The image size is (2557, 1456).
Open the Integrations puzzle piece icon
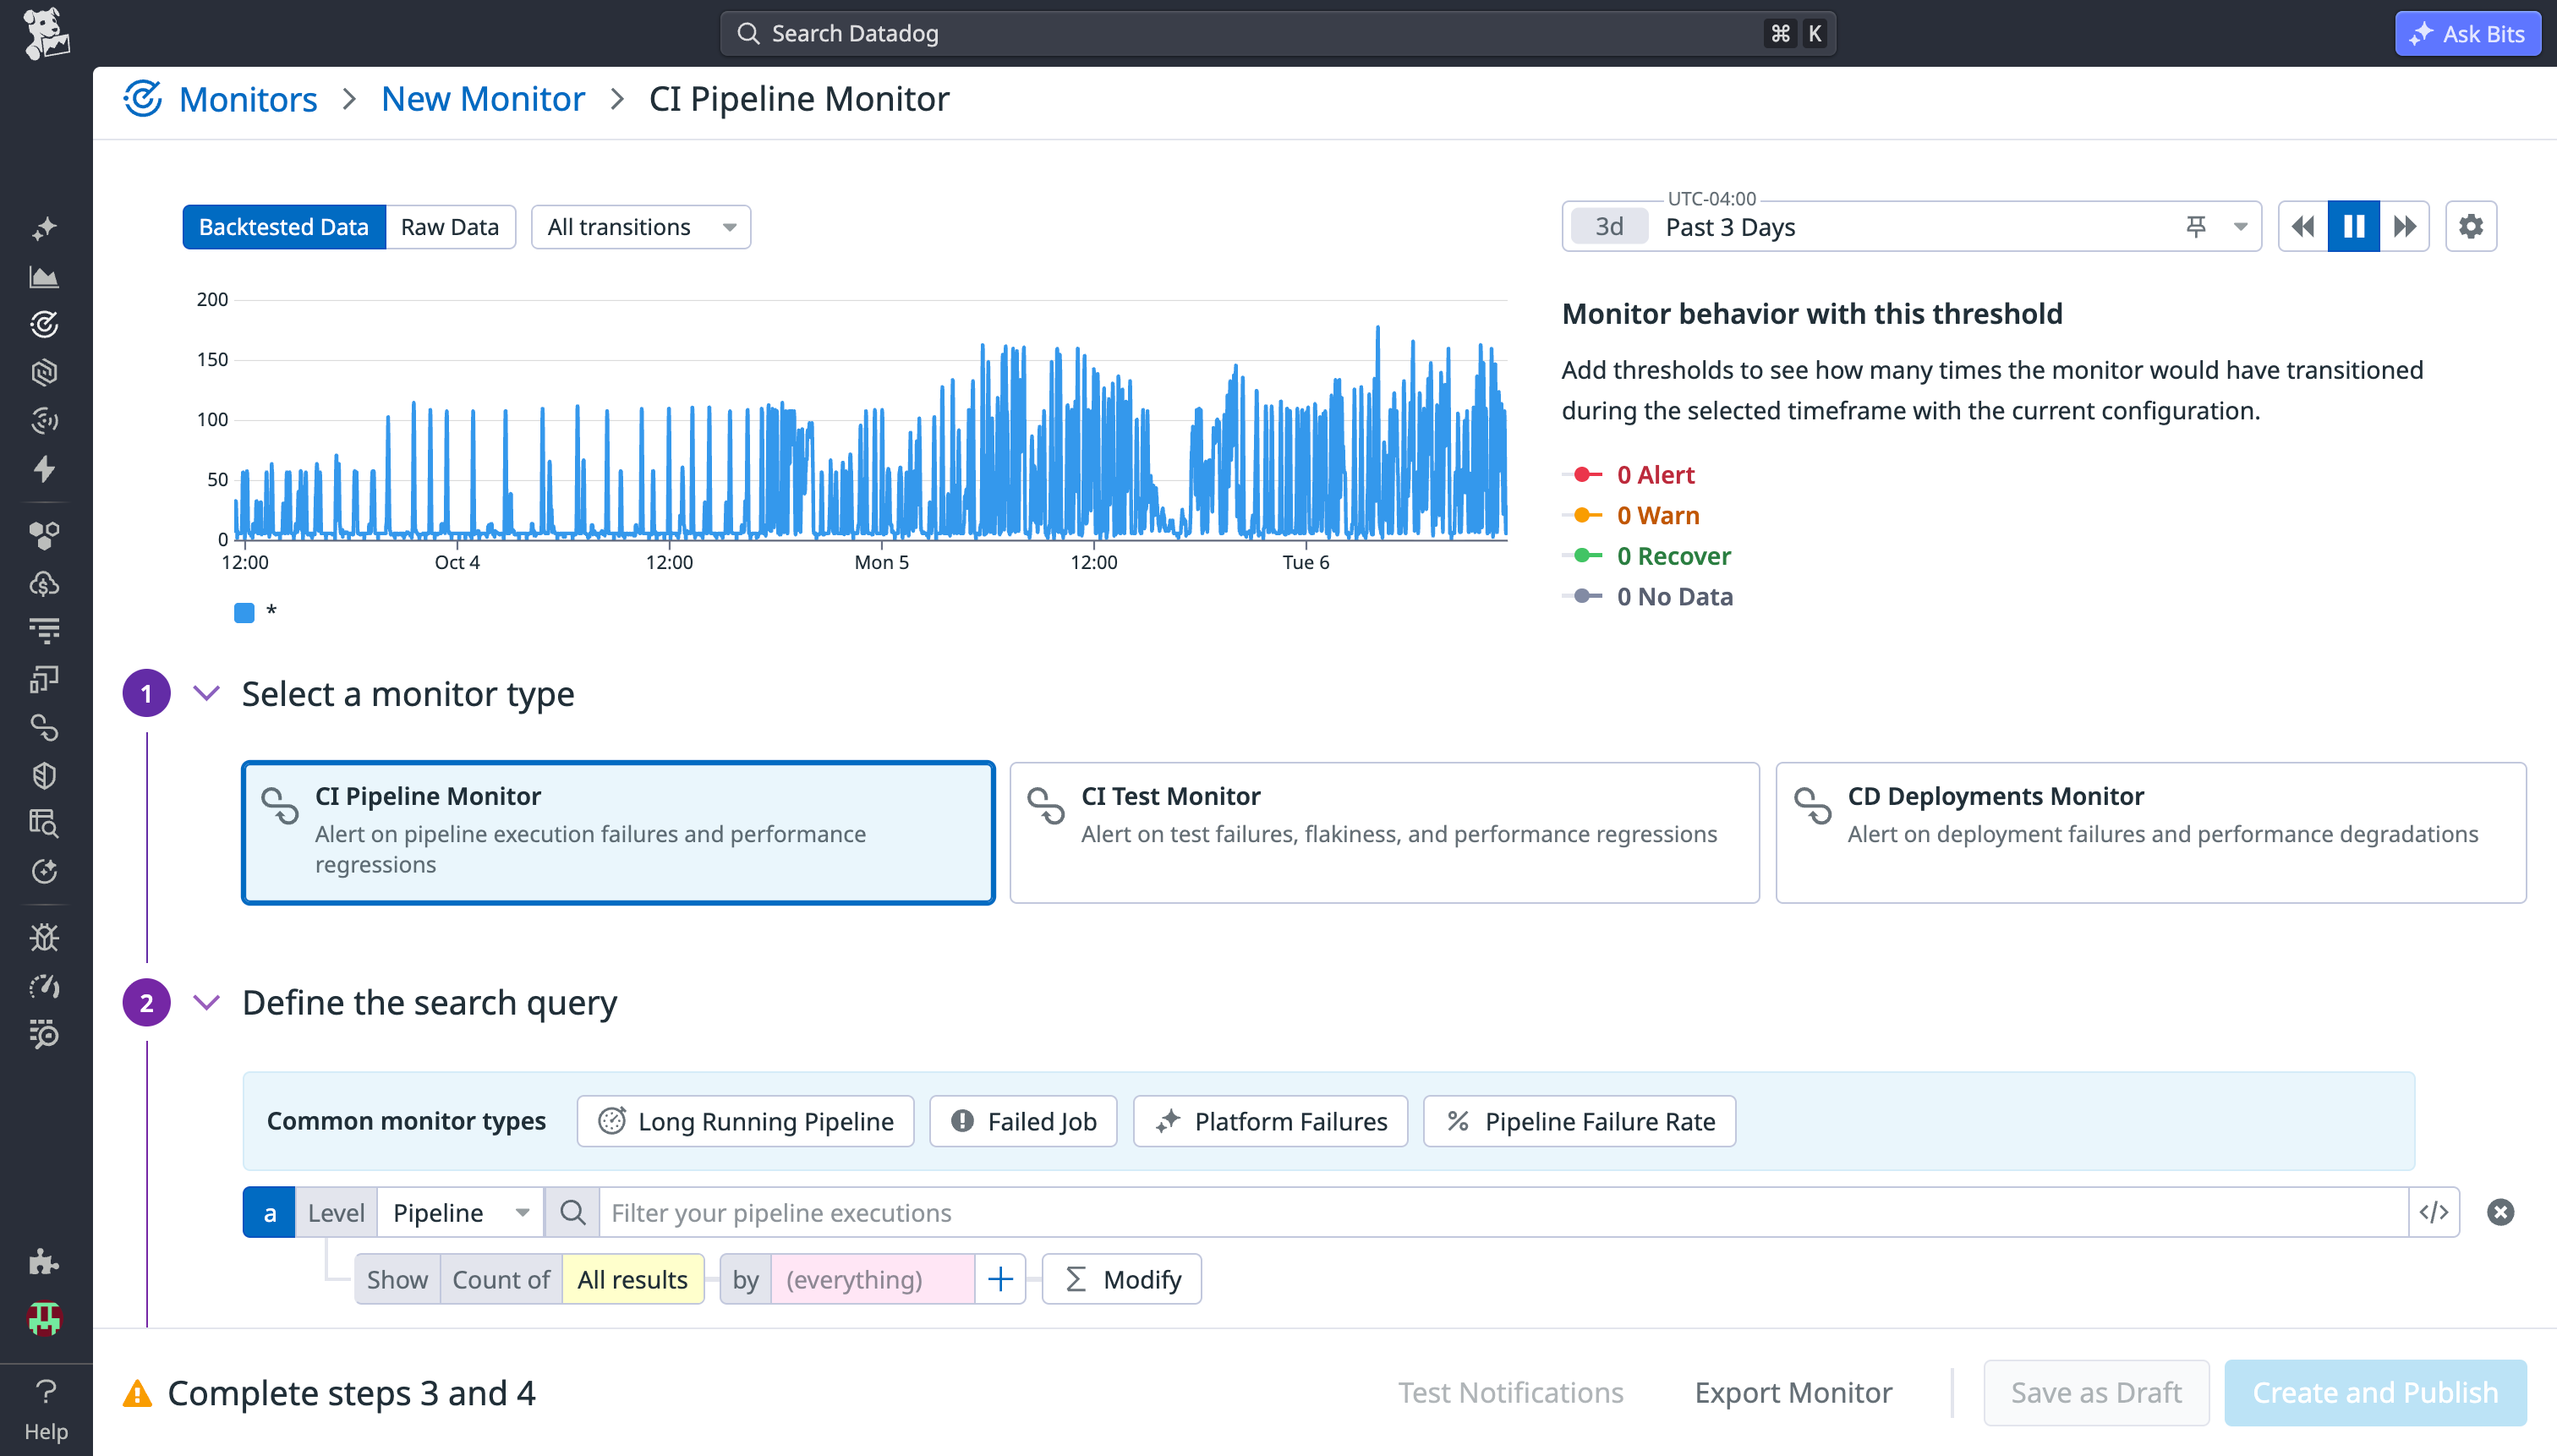[x=44, y=1261]
